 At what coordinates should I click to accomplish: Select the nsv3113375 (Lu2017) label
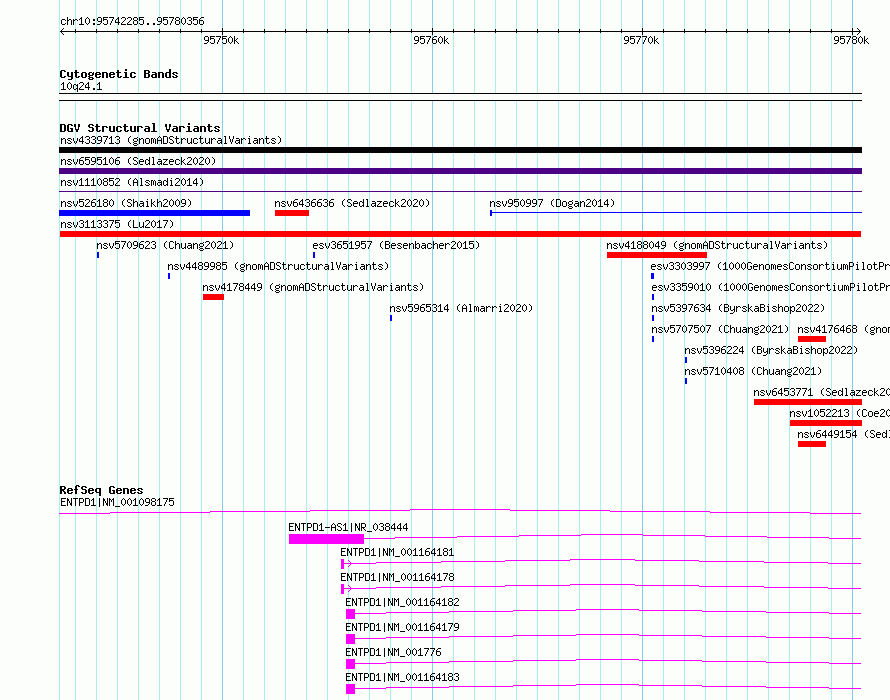point(117,224)
